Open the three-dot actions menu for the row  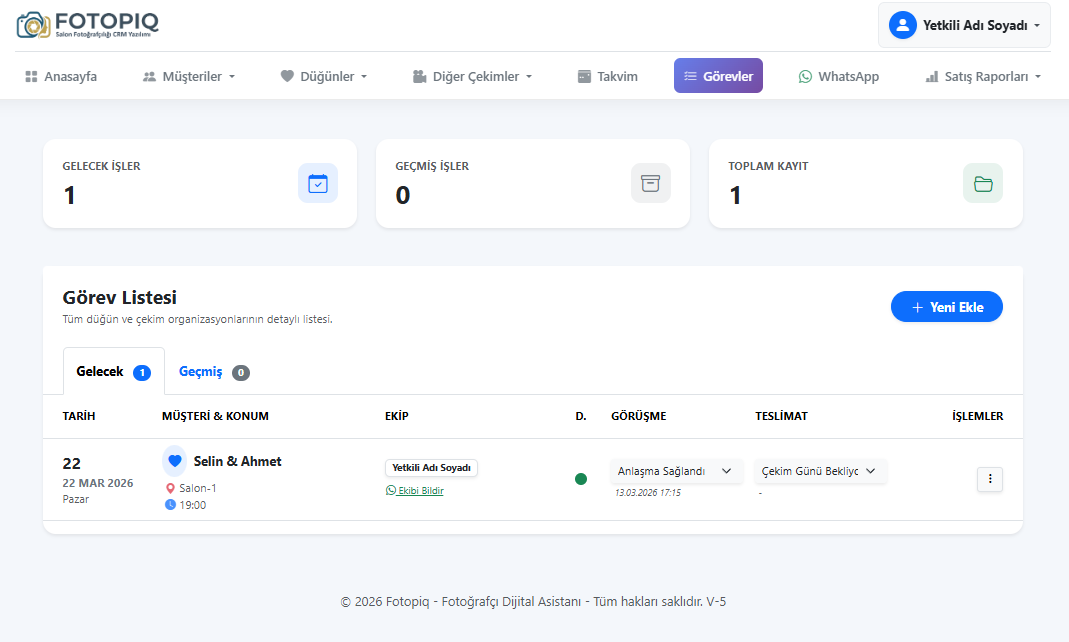pos(990,479)
